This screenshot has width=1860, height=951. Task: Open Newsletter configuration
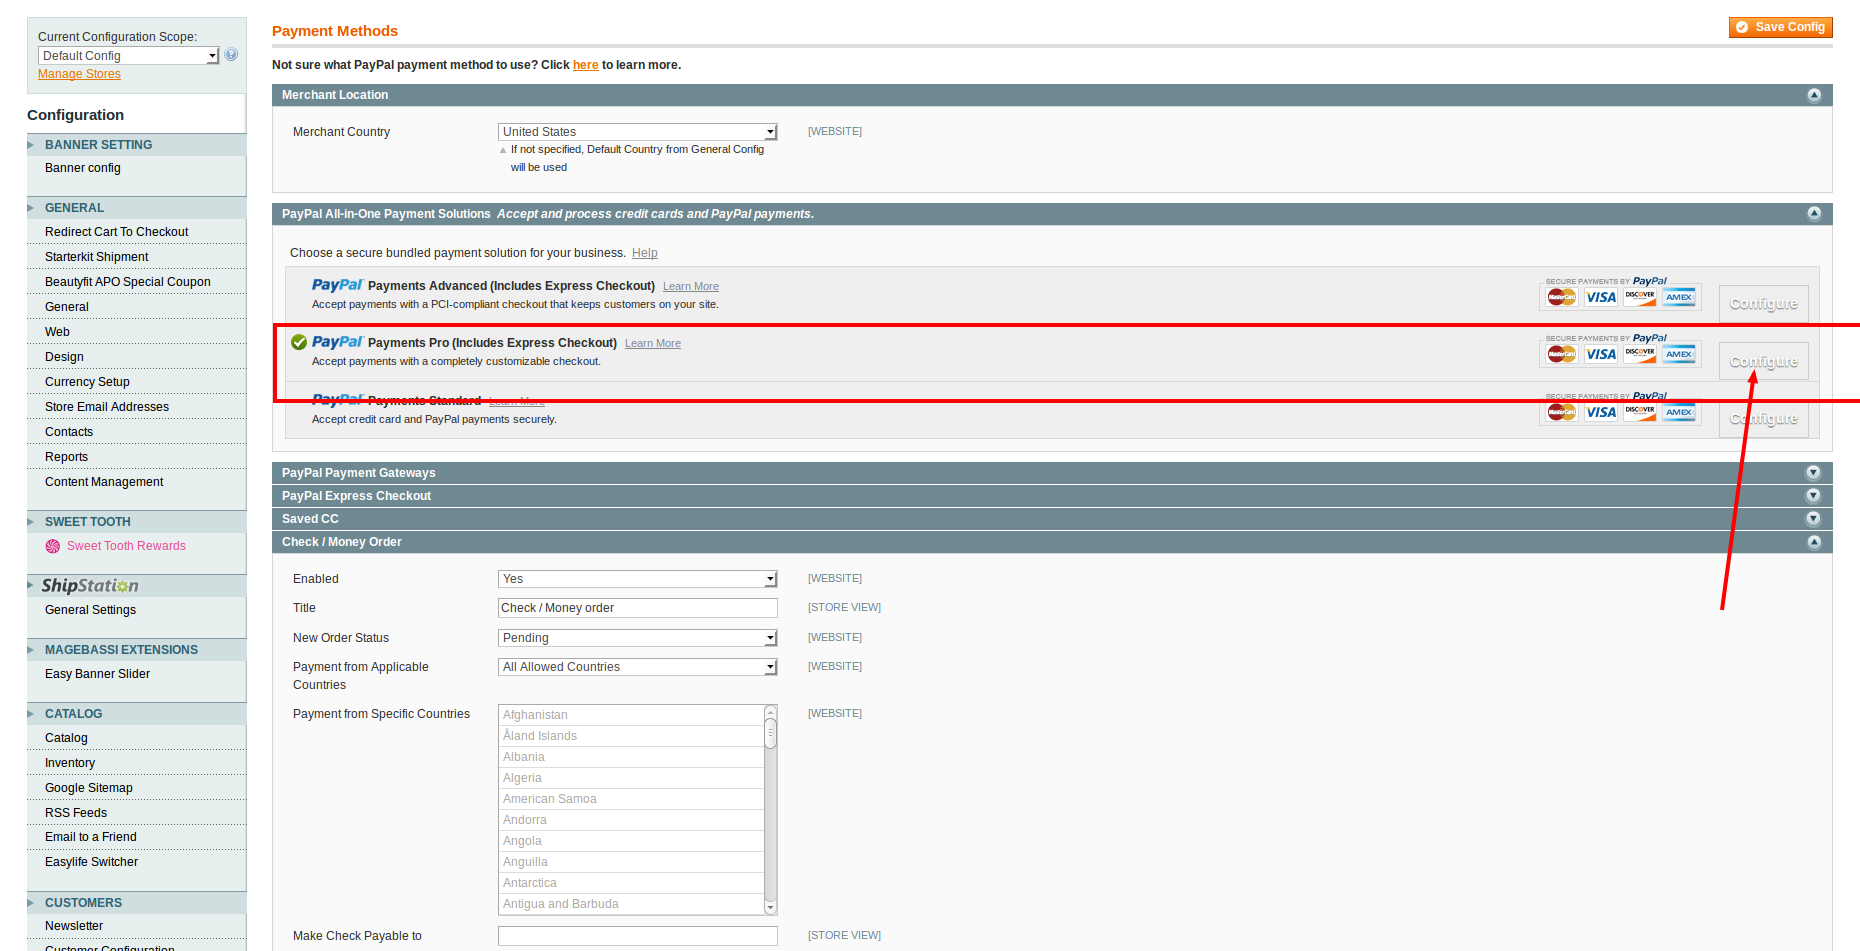[74, 926]
